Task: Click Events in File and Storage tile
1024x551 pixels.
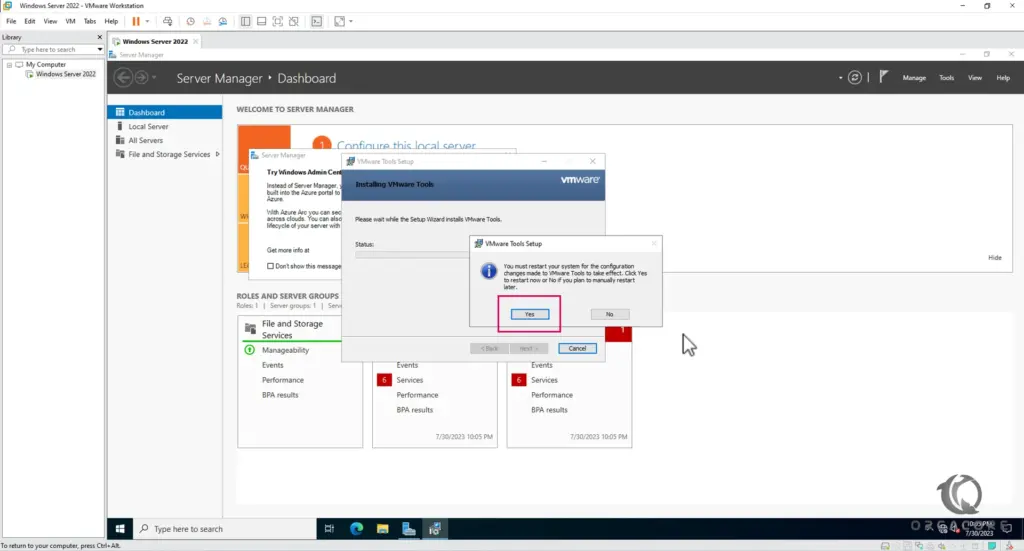Action: pos(273,365)
